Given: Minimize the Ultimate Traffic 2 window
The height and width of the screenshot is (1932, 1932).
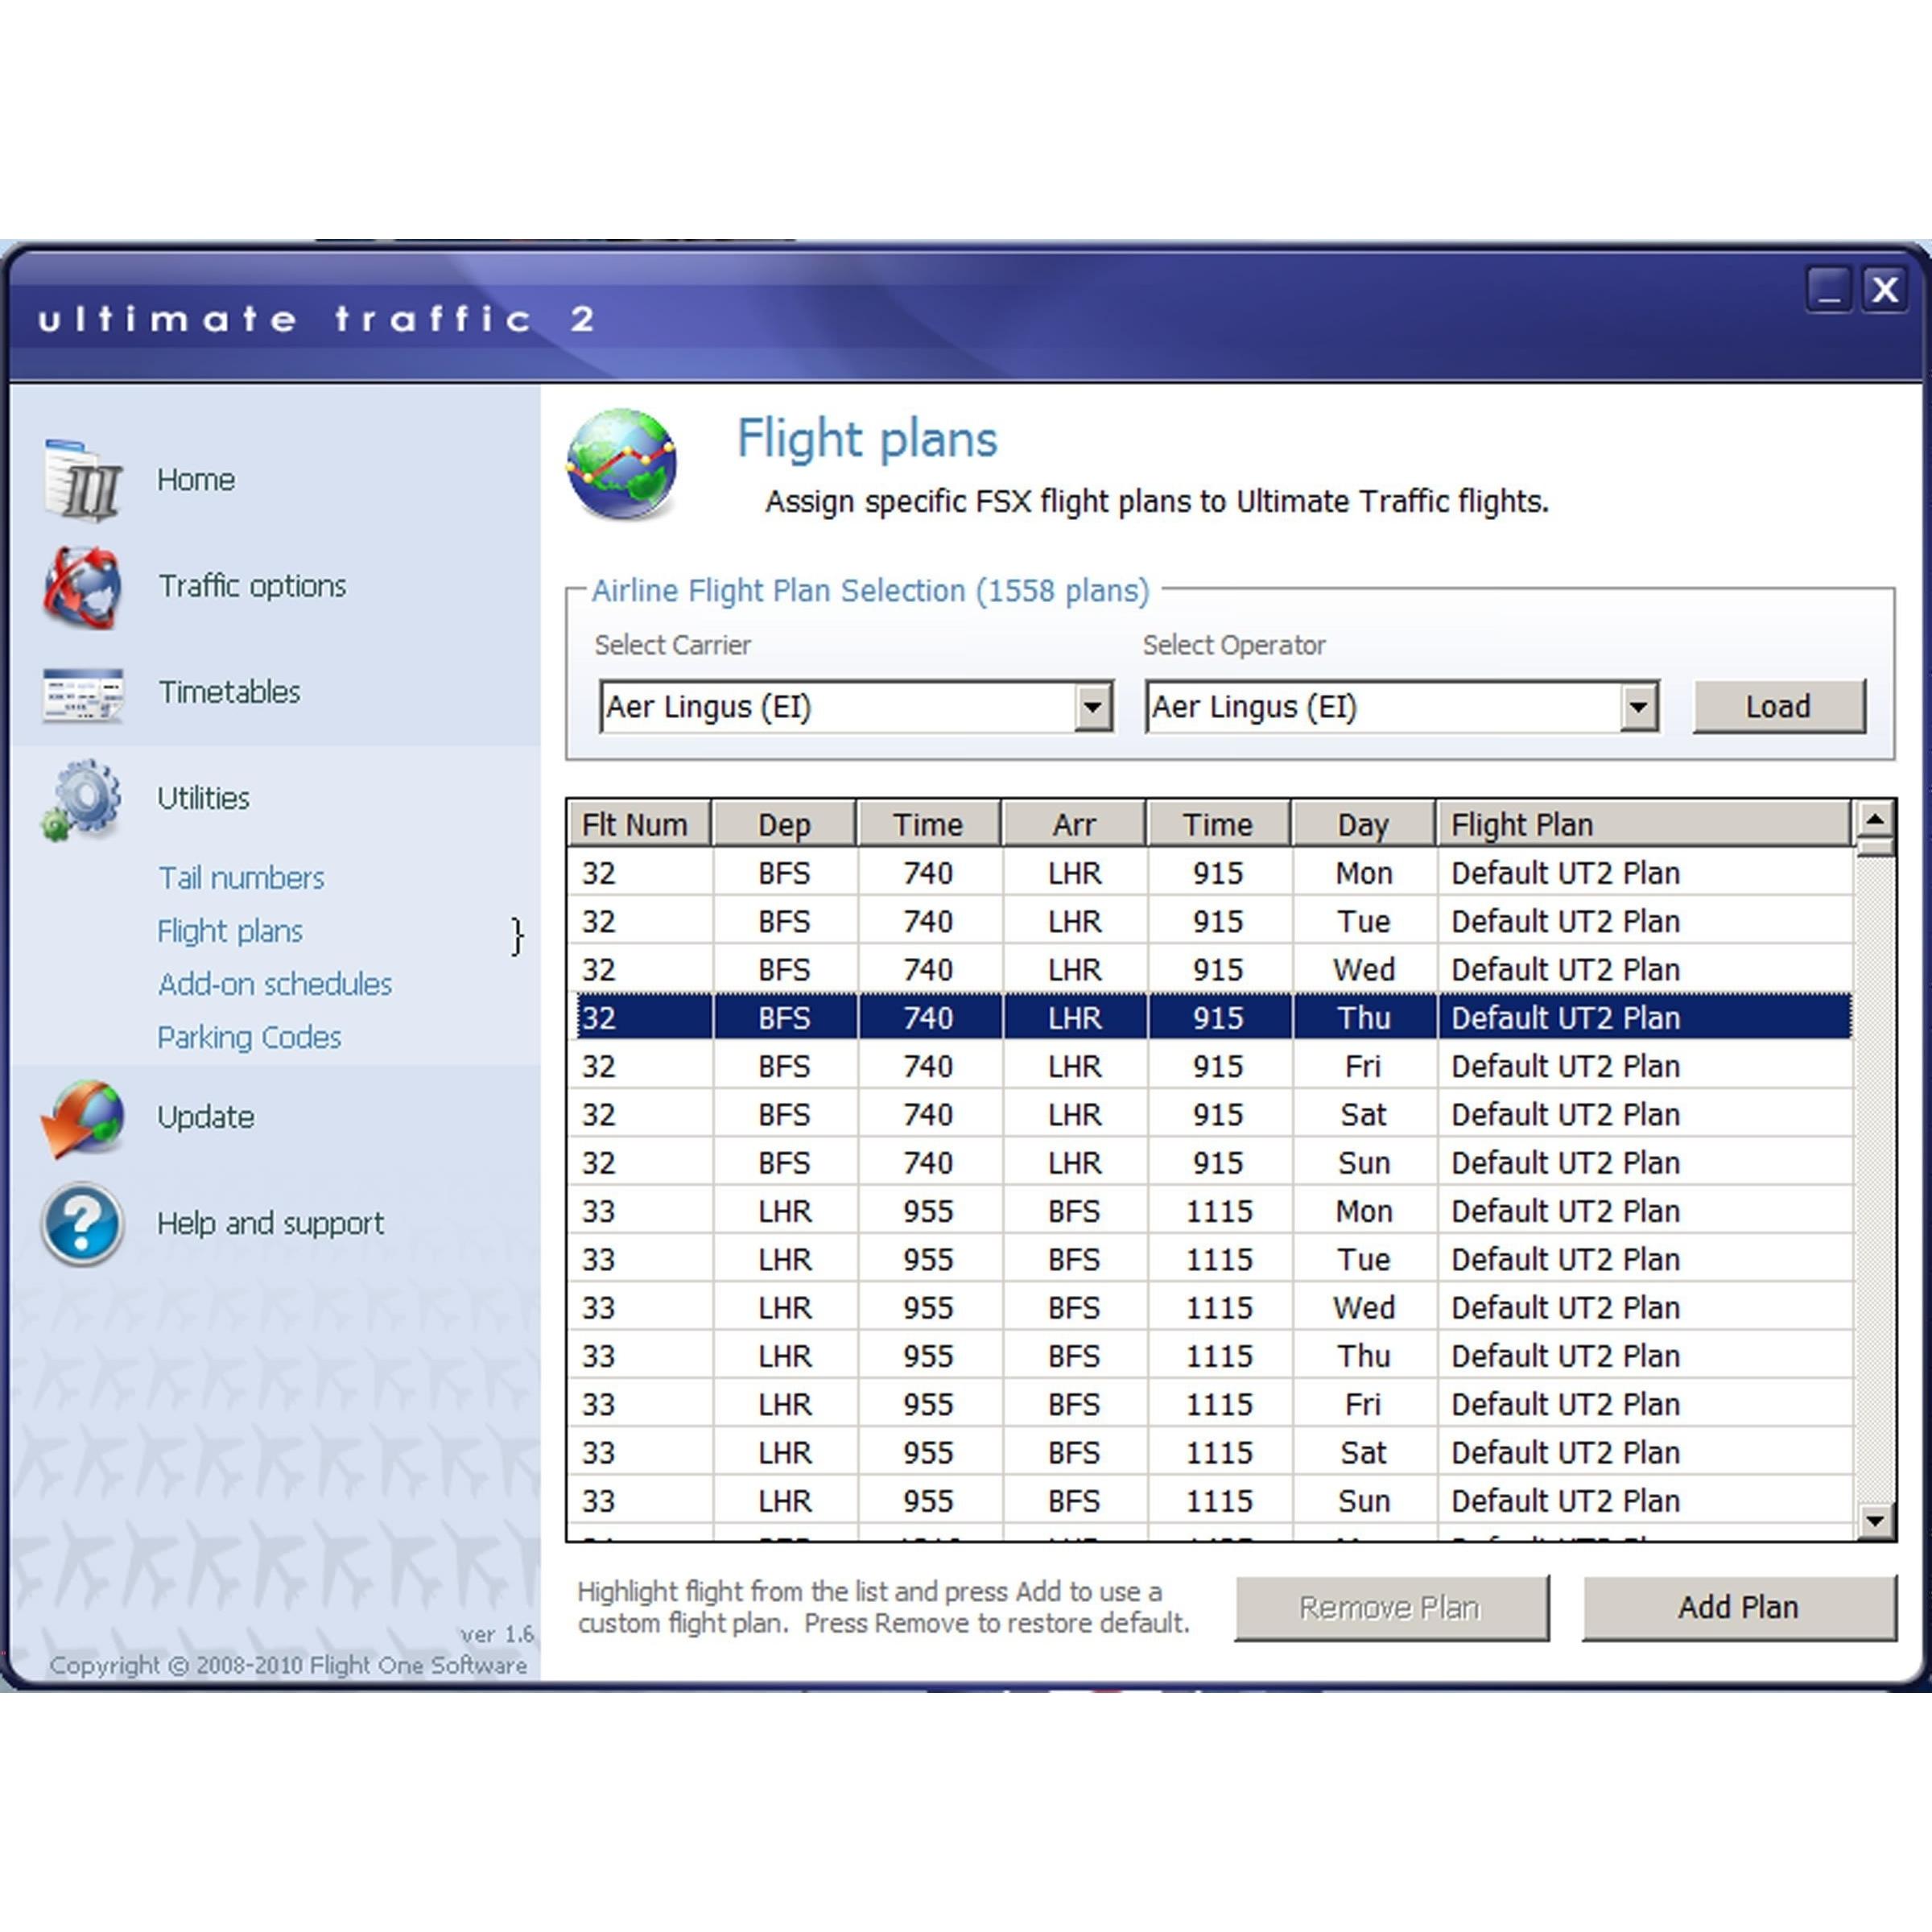Looking at the screenshot, I should click(1829, 290).
